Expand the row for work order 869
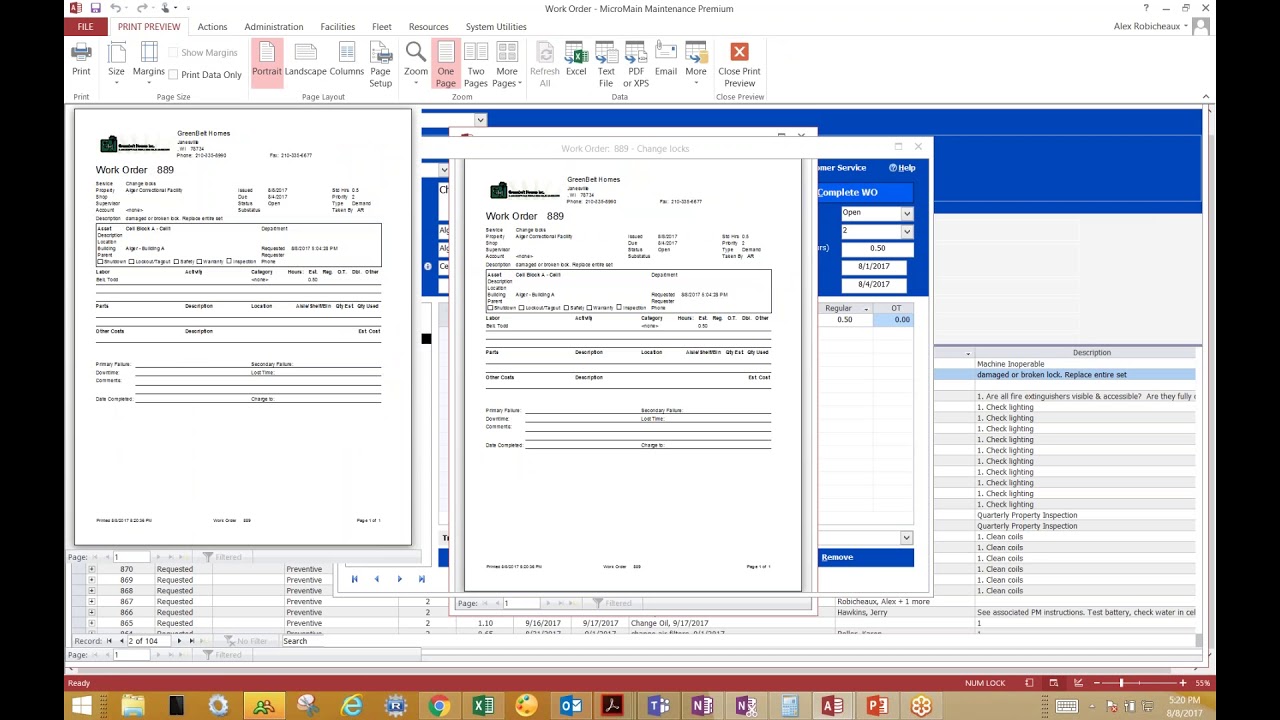 click(91, 580)
